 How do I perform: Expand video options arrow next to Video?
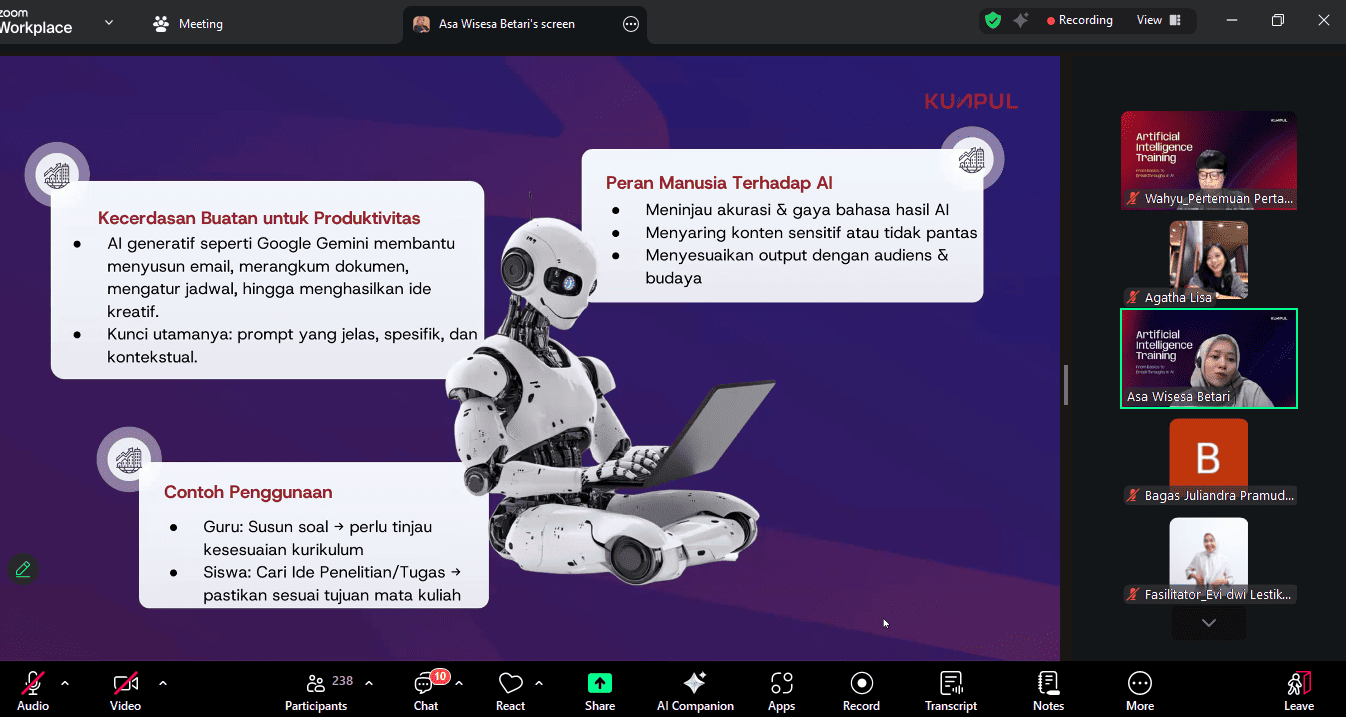coord(163,683)
